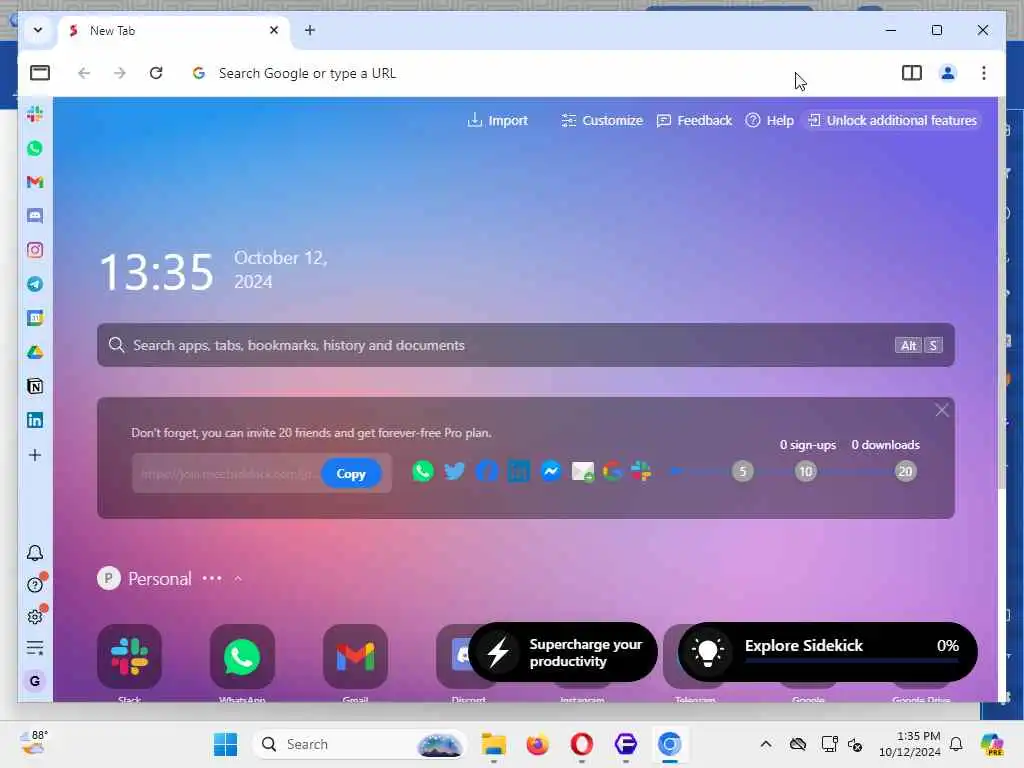This screenshot has height=768, width=1024.
Task: Launch the Slack app tile
Action: (129, 657)
